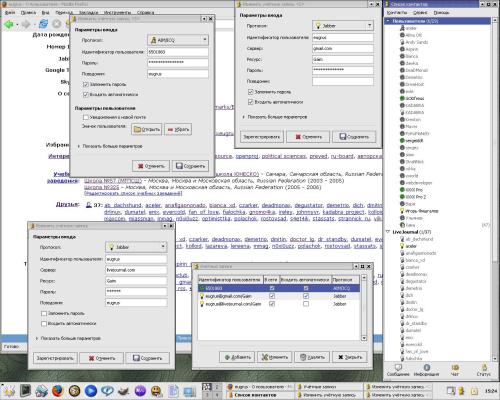Select the aceler contact in the LiveJournal group
This screenshot has width=500, height=400.
pyautogui.click(x=411, y=246)
